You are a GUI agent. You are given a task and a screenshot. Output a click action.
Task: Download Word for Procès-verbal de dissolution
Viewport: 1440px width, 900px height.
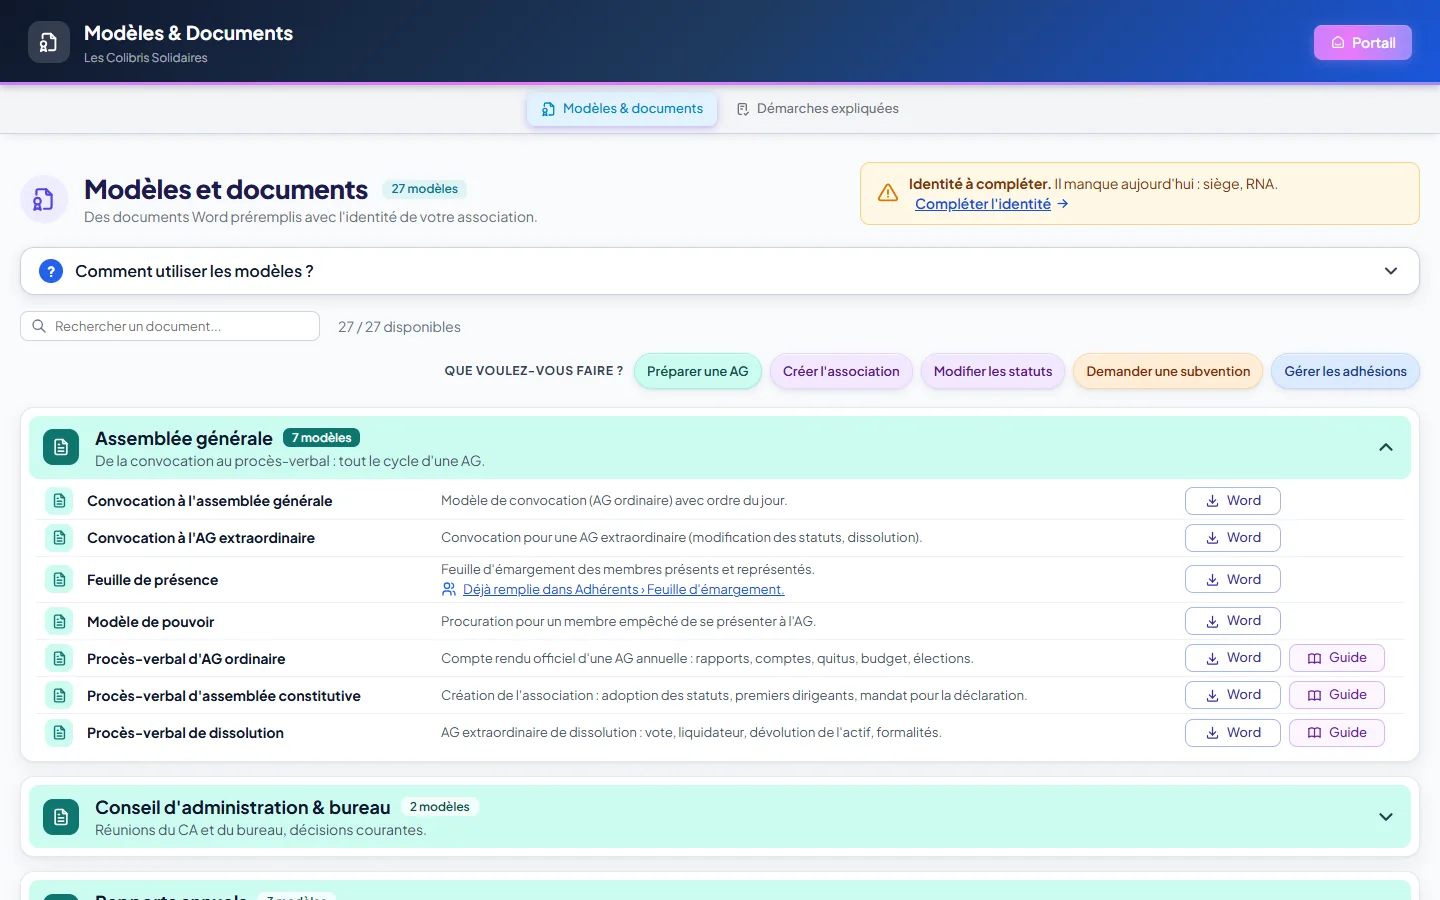tap(1233, 733)
